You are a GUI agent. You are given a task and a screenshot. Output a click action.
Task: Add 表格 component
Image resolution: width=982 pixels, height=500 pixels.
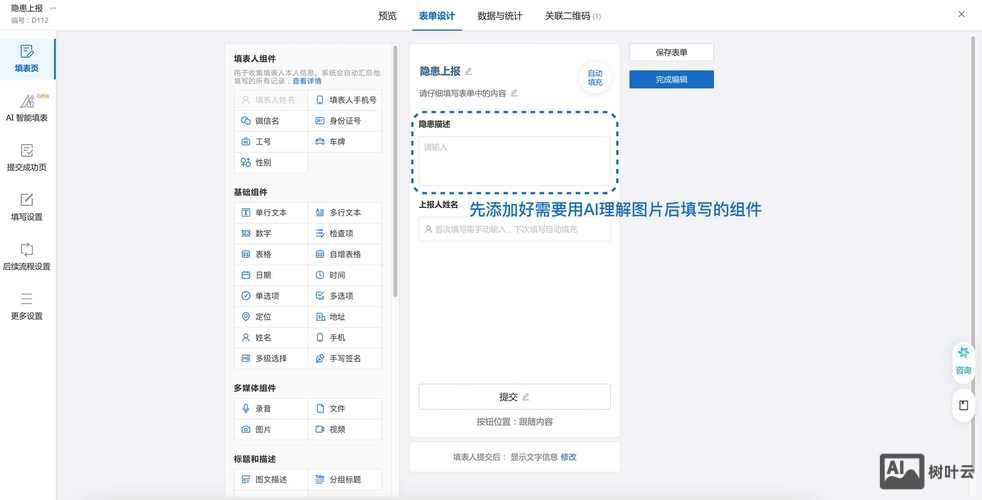point(271,254)
